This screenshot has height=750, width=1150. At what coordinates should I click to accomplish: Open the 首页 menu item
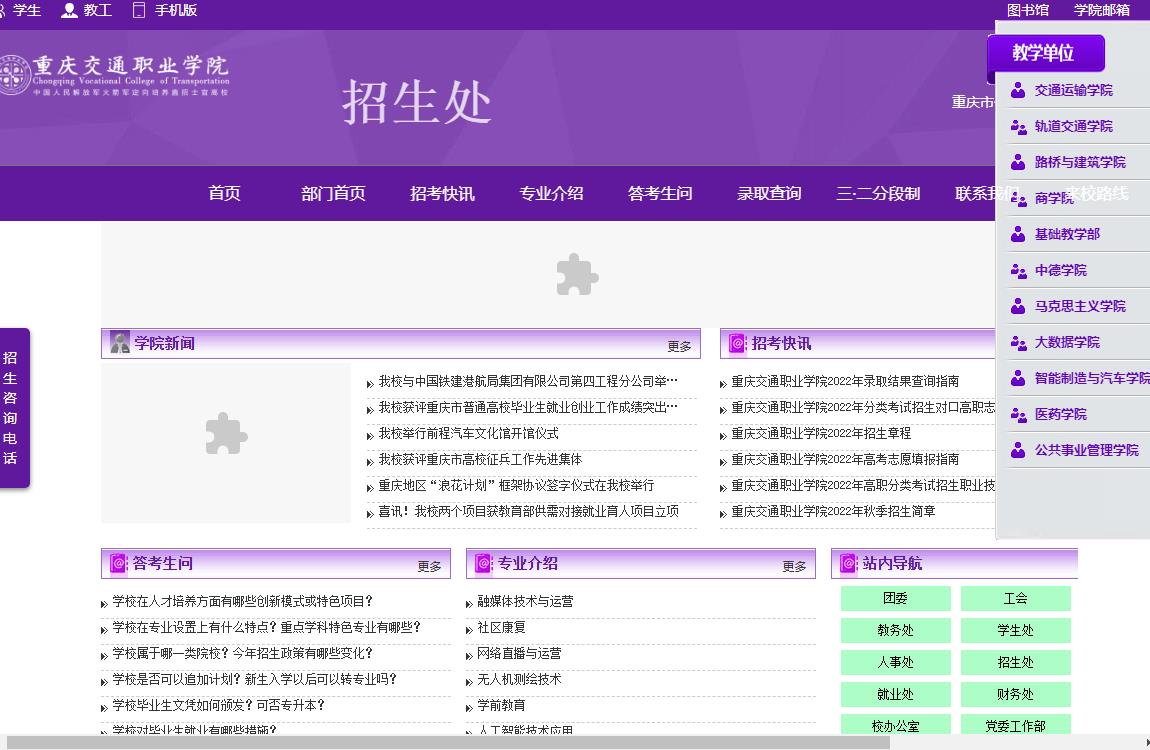pos(224,193)
